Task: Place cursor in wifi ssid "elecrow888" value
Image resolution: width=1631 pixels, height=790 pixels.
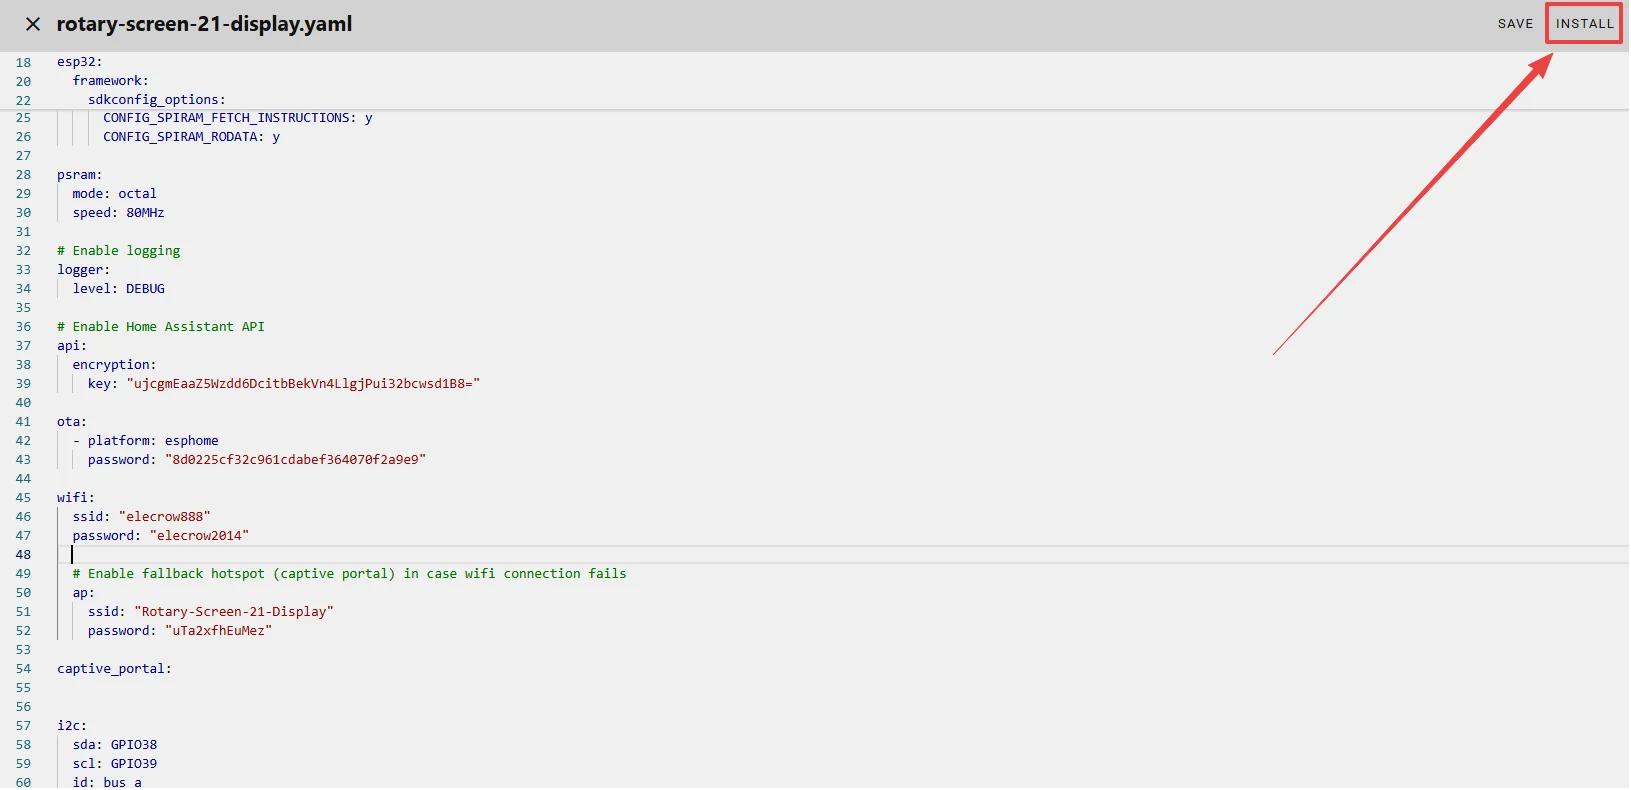Action: click(x=165, y=517)
